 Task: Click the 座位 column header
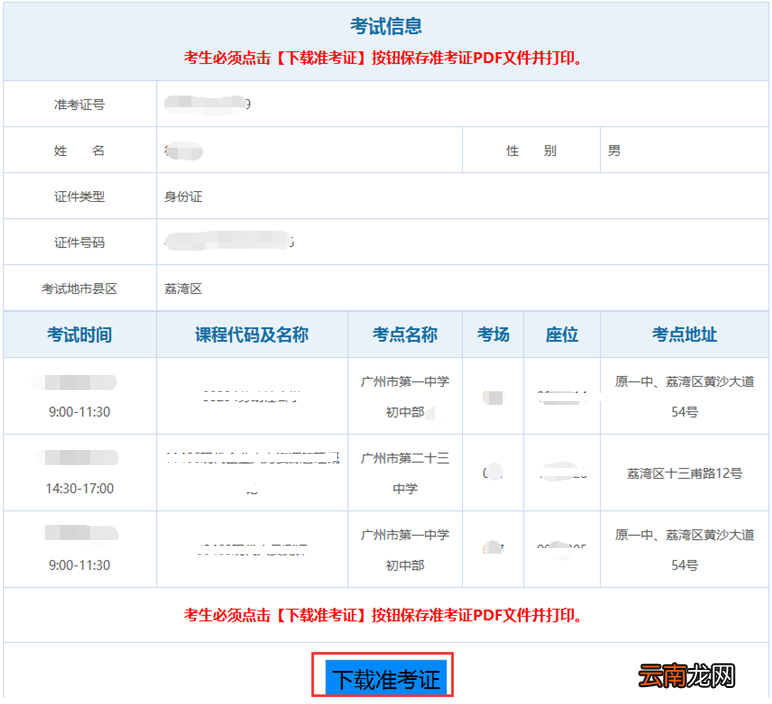(x=562, y=335)
